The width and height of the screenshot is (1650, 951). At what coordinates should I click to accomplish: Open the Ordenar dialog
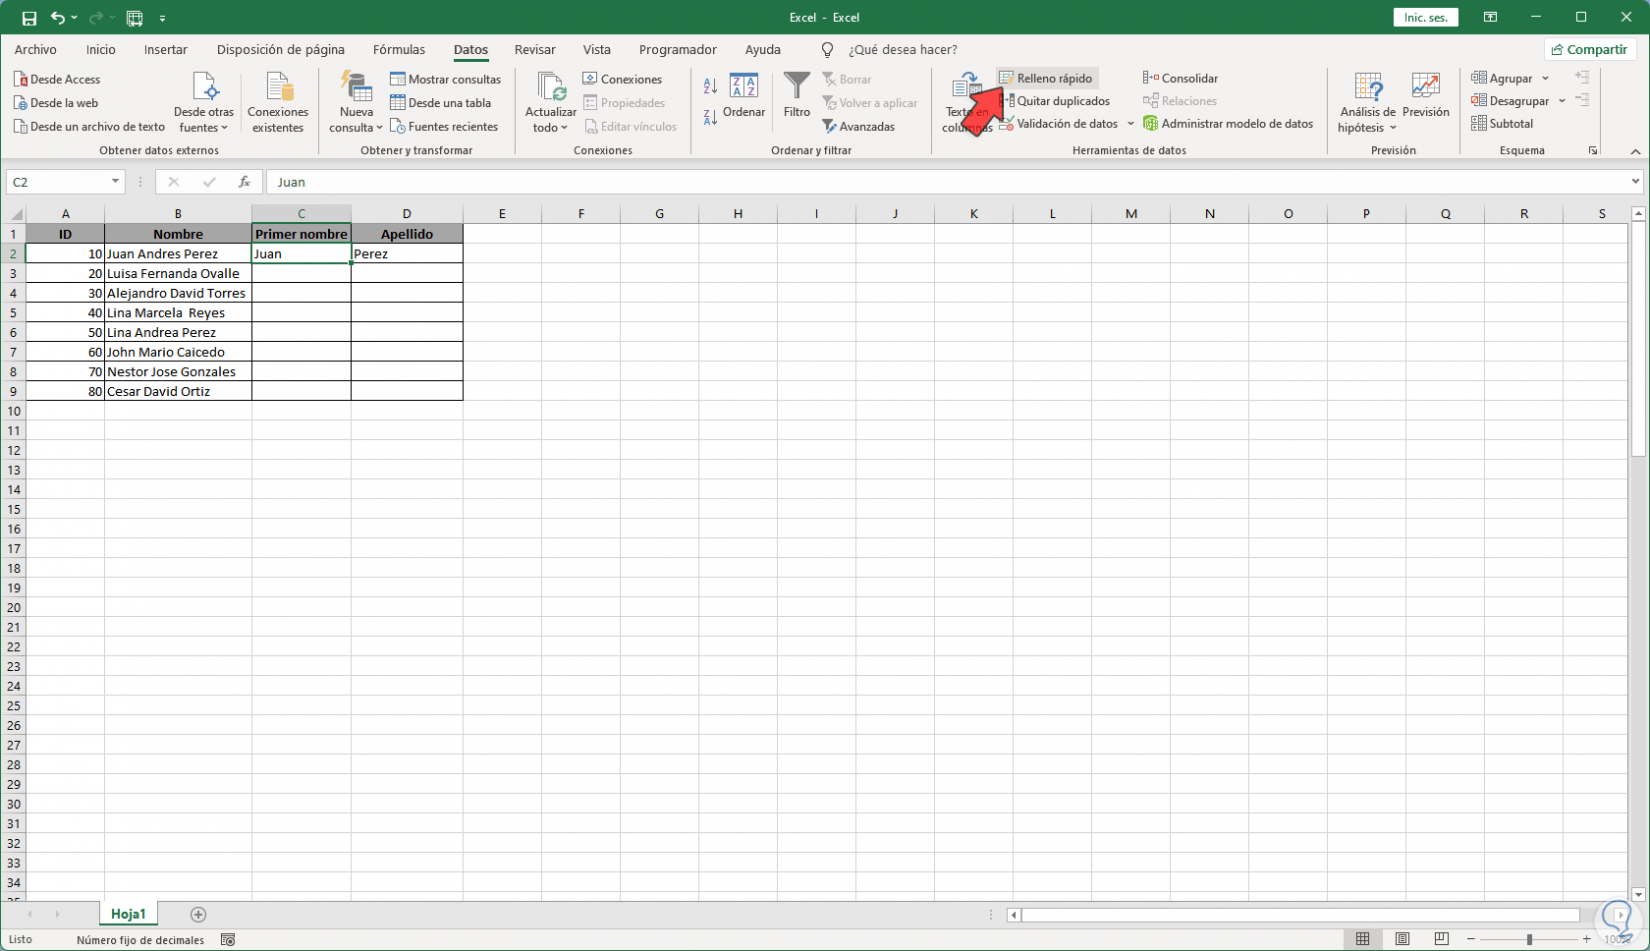(744, 96)
